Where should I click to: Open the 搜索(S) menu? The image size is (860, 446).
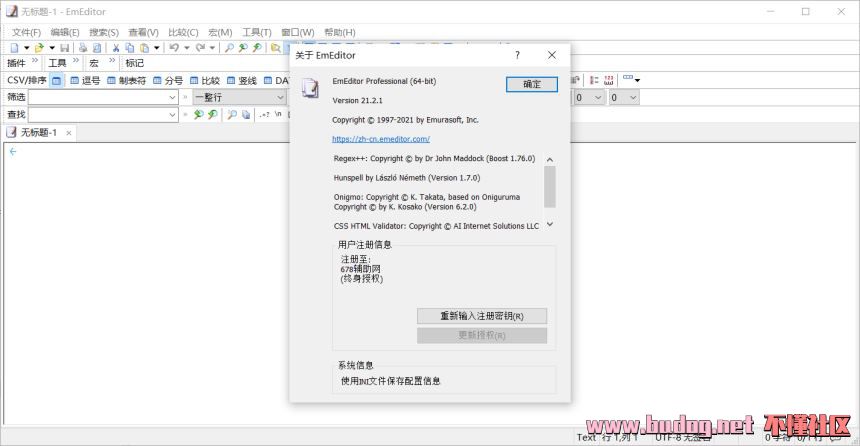tap(104, 32)
